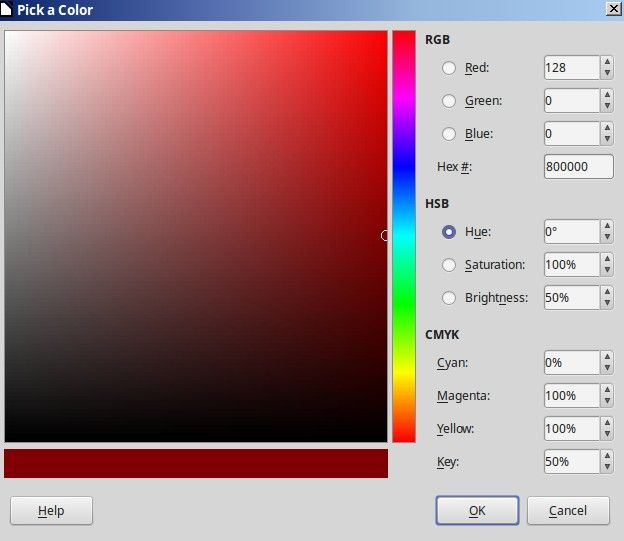
Task: Select the Brightness radio button
Action: pos(448,298)
